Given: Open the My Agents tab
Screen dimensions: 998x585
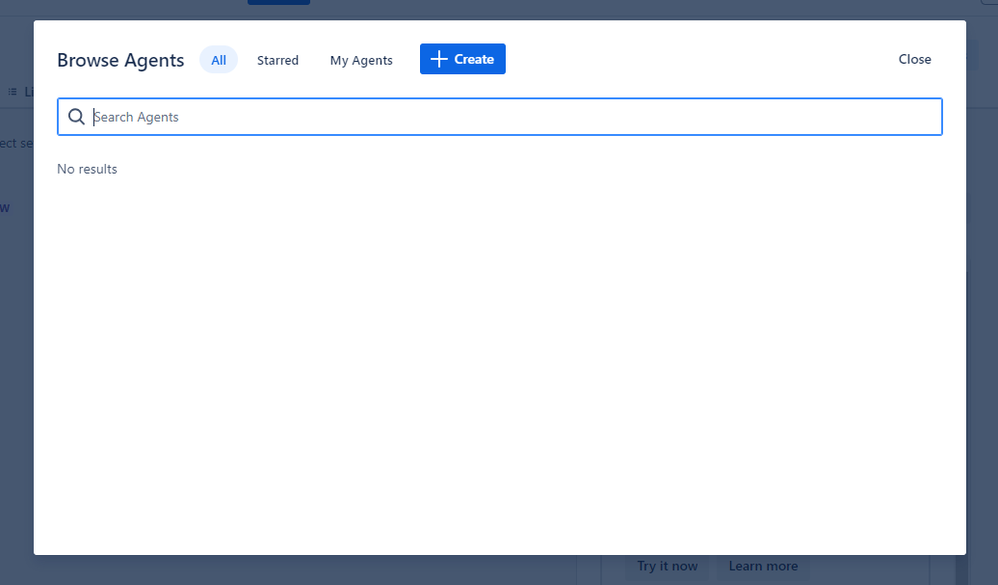Looking at the screenshot, I should tap(361, 60).
